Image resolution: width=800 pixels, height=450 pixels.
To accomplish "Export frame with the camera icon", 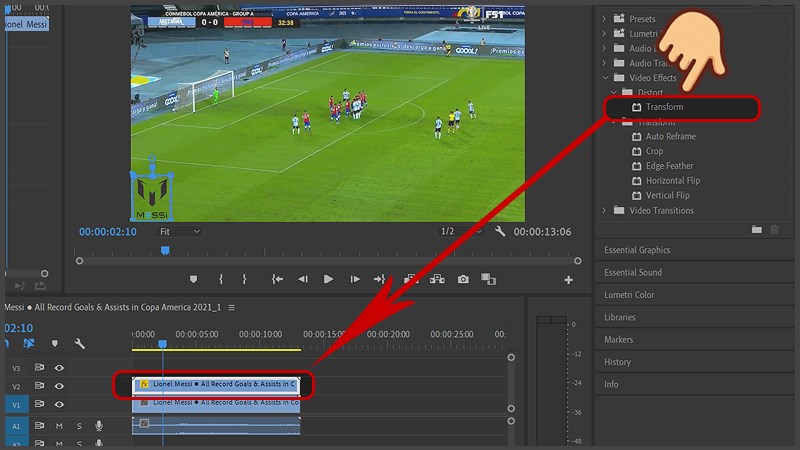I will [463, 279].
